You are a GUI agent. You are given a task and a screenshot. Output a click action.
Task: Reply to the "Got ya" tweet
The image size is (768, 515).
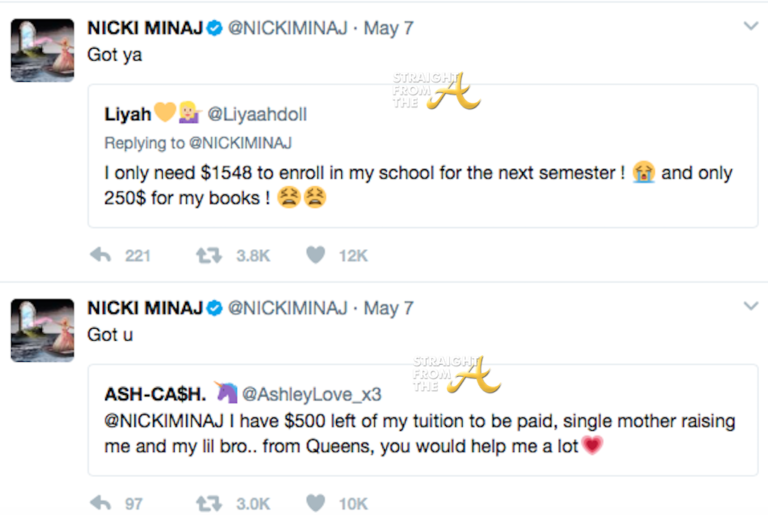100,255
